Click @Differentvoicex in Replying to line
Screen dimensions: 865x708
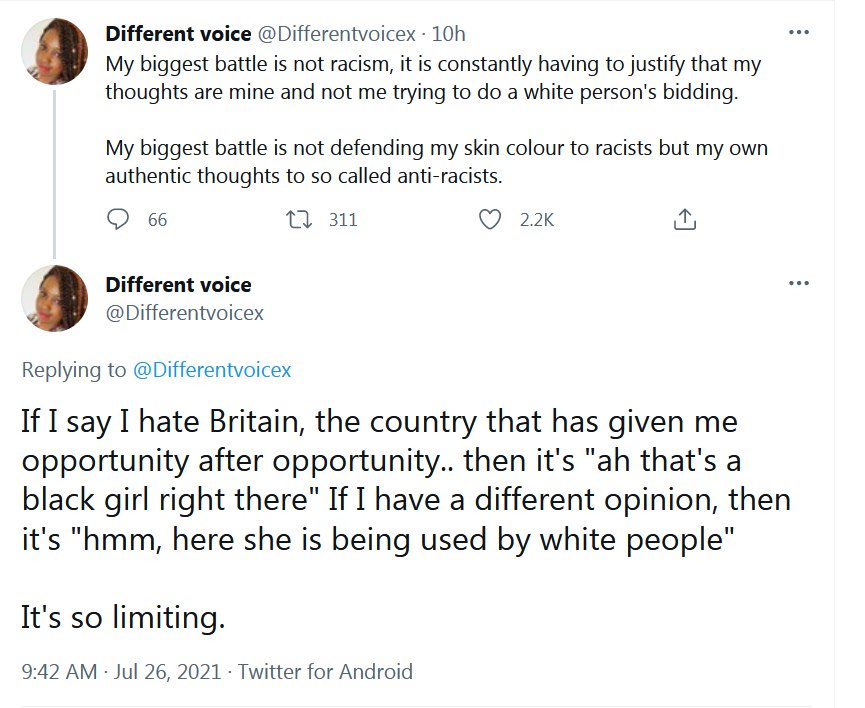point(212,370)
